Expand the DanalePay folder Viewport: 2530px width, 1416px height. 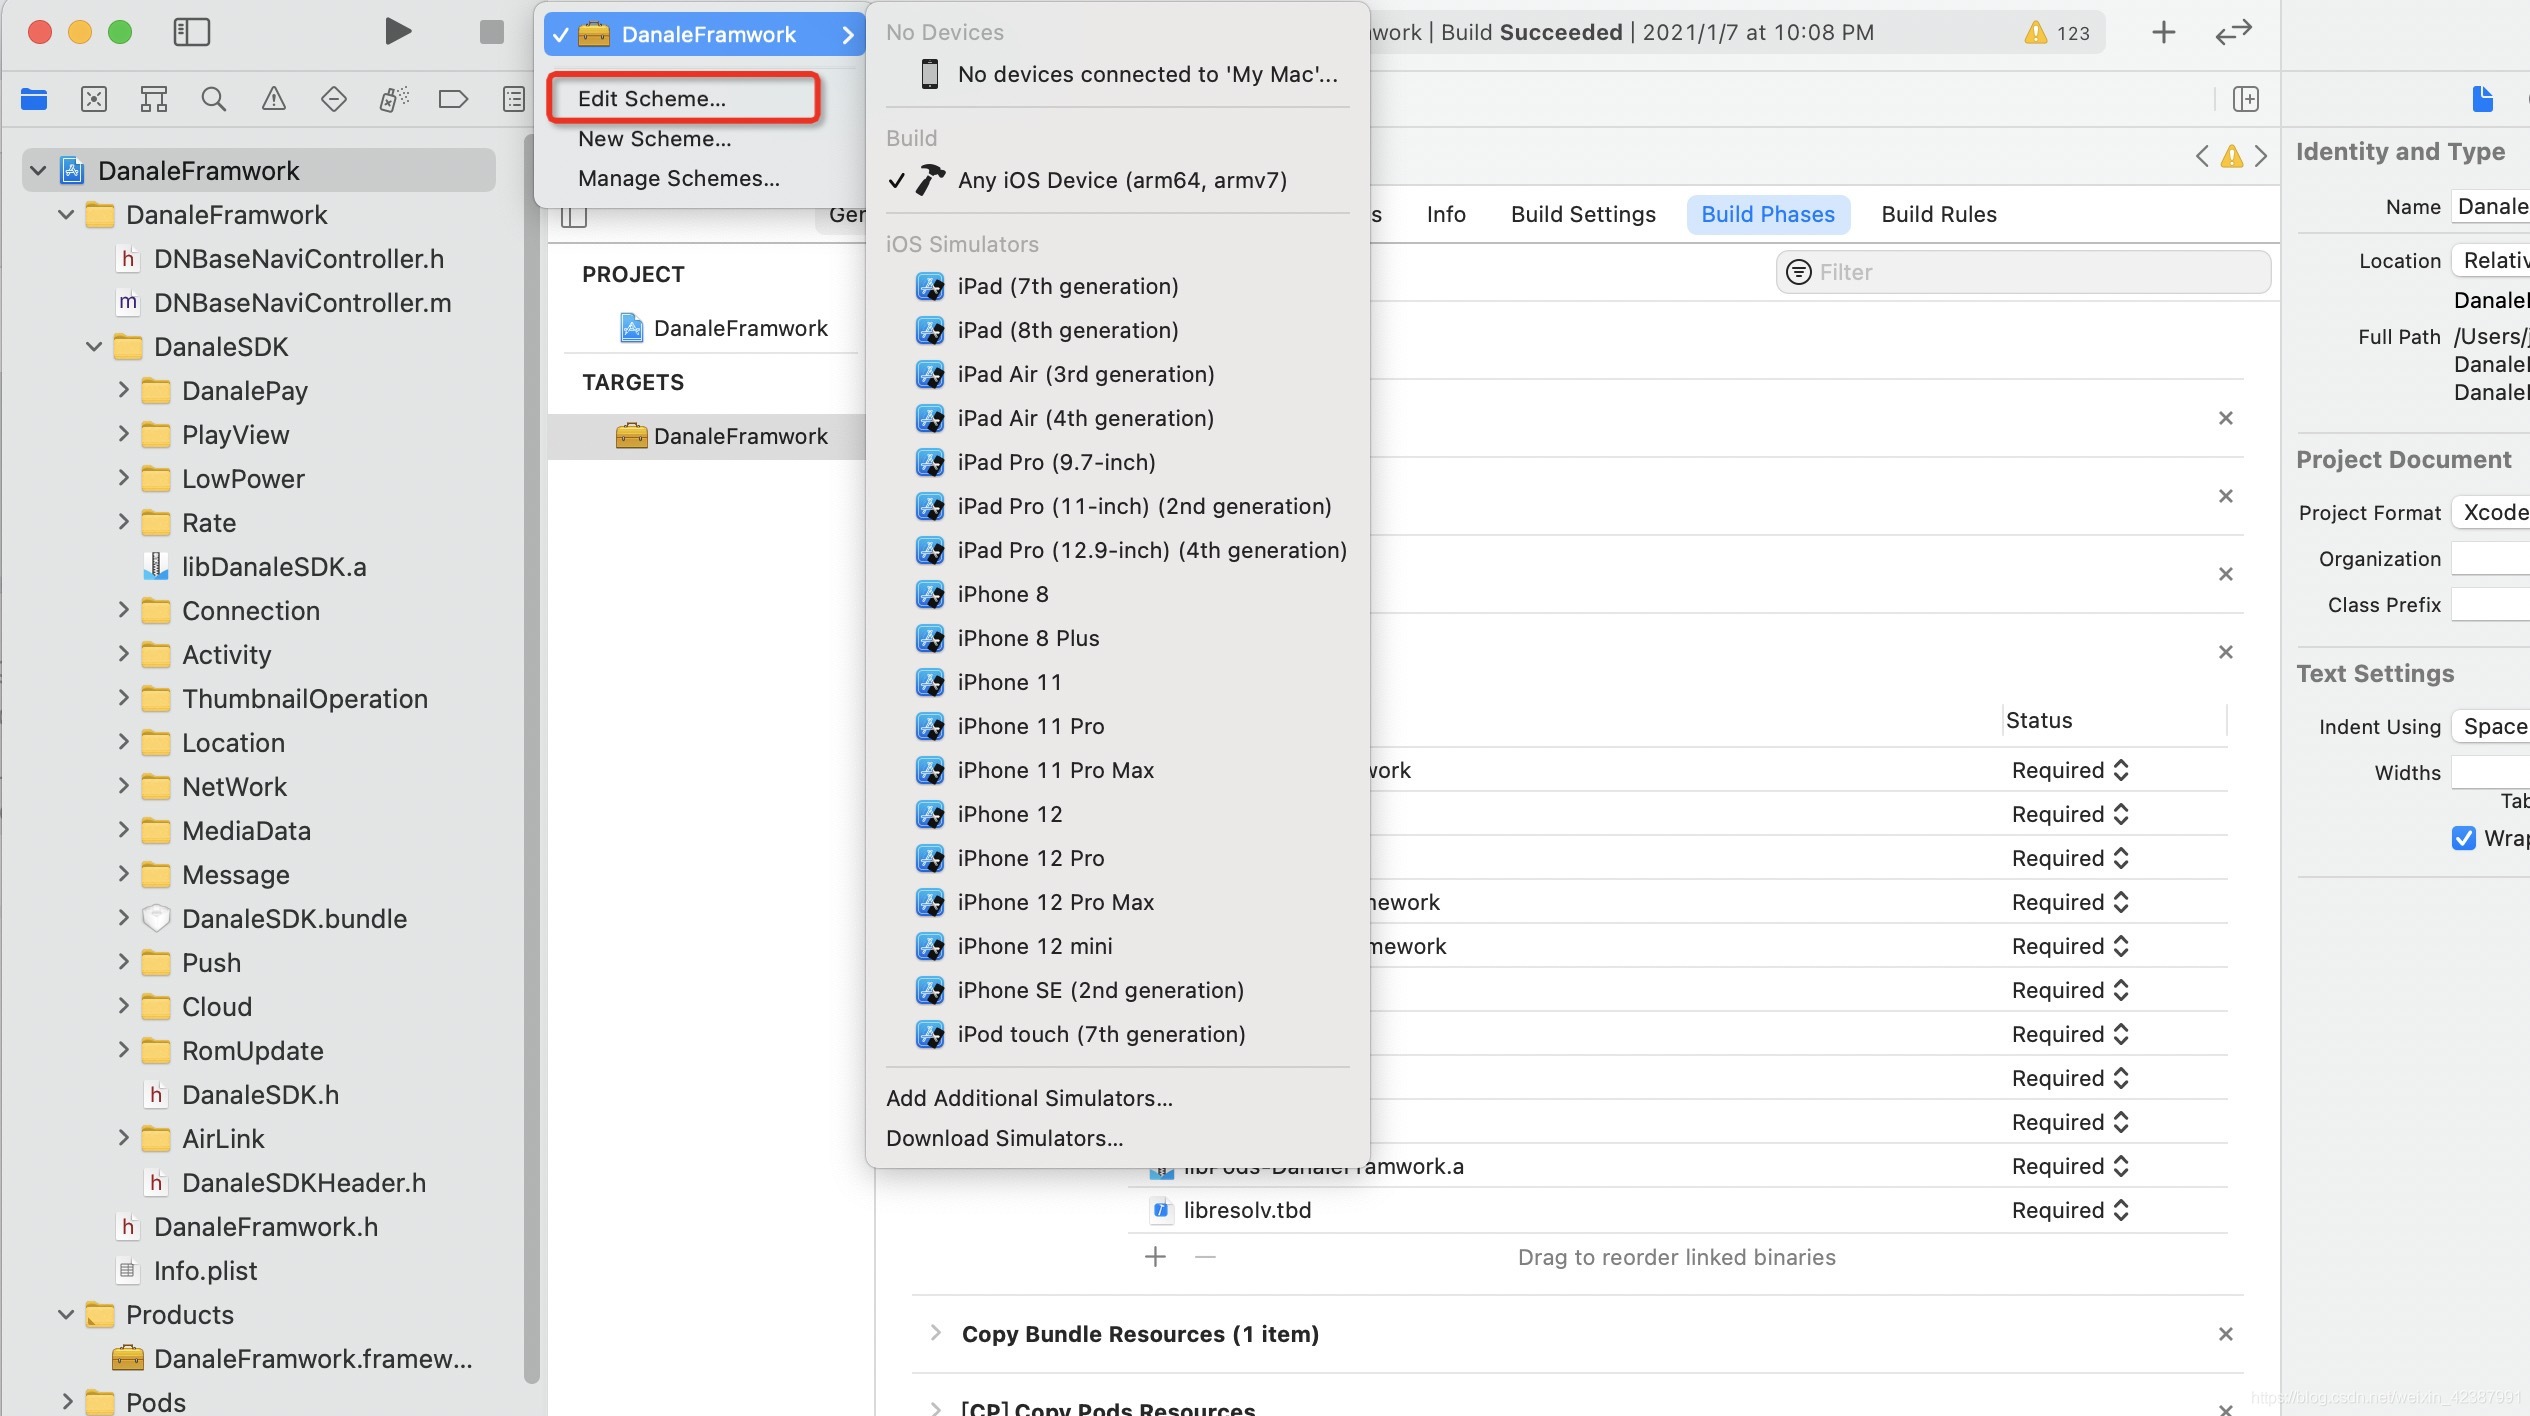(x=123, y=390)
